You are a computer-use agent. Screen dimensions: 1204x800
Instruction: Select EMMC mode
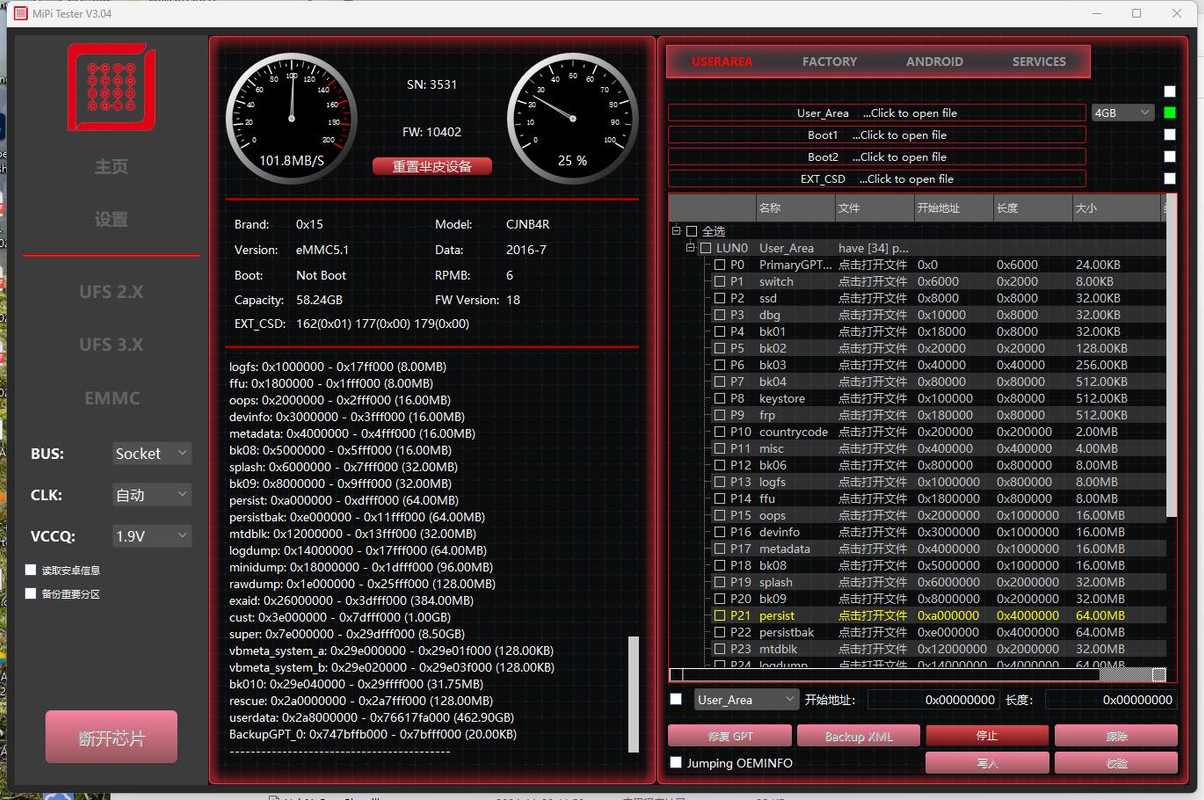coord(111,398)
